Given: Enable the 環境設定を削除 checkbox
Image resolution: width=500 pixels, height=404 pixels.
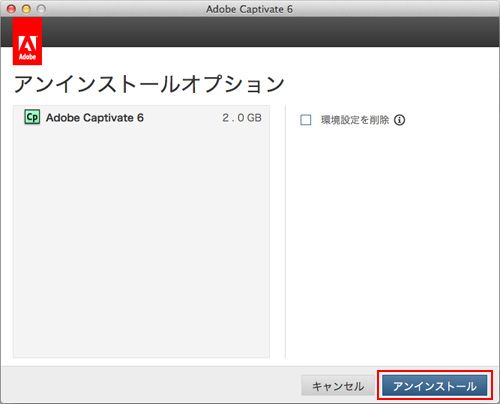Looking at the screenshot, I should [x=306, y=120].
